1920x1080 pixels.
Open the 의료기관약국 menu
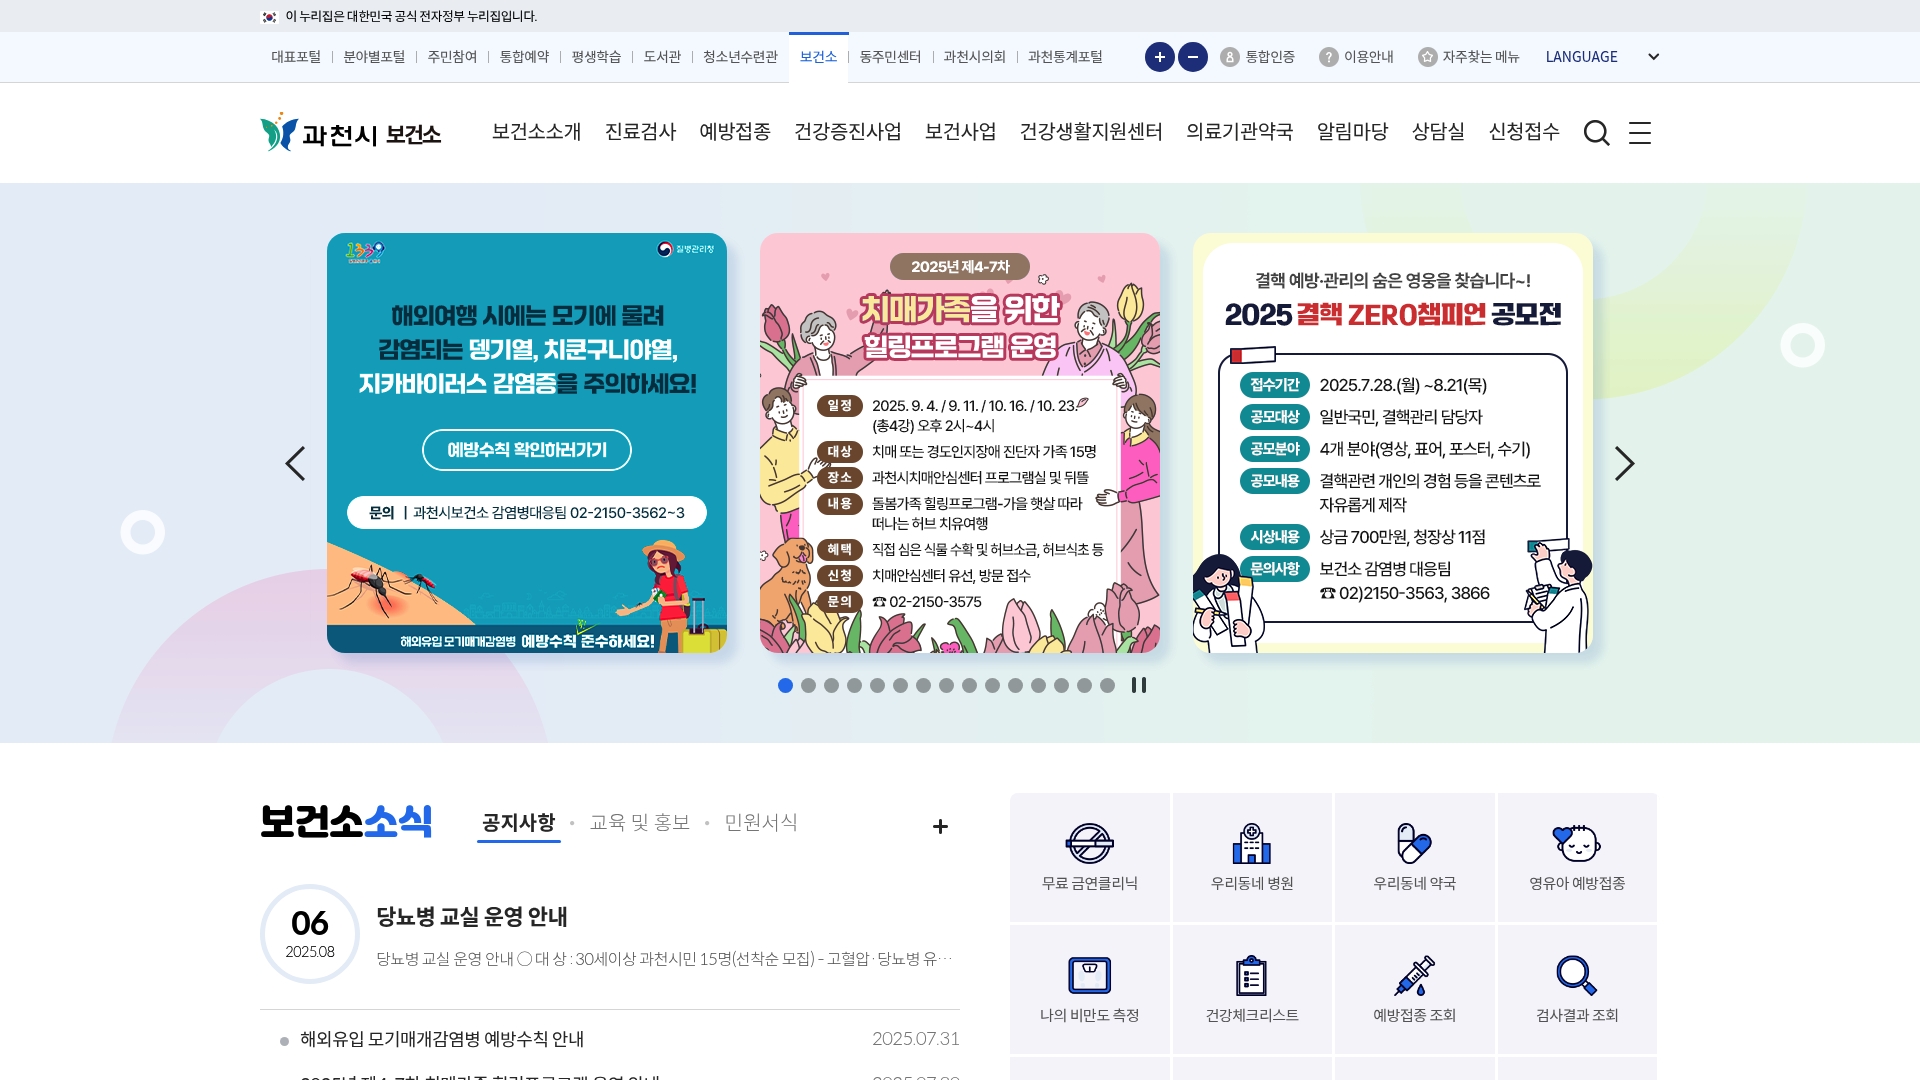(1239, 132)
